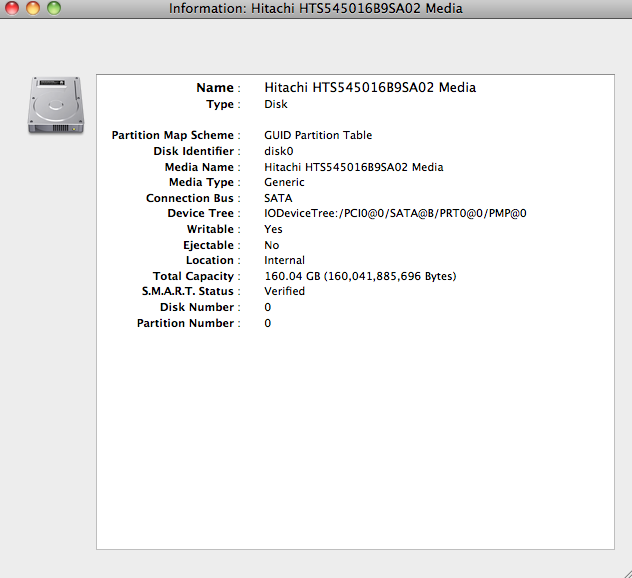Click the window resize grip corner
Image resolution: width=632 pixels, height=578 pixels.
pyautogui.click(x=626, y=572)
